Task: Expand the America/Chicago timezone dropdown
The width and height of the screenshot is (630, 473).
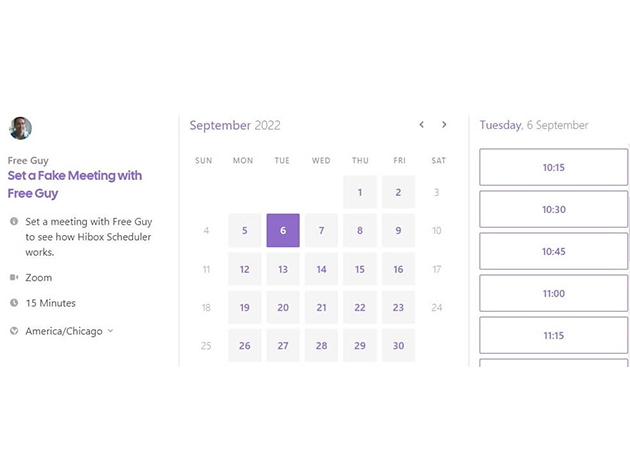Action: click(x=70, y=331)
